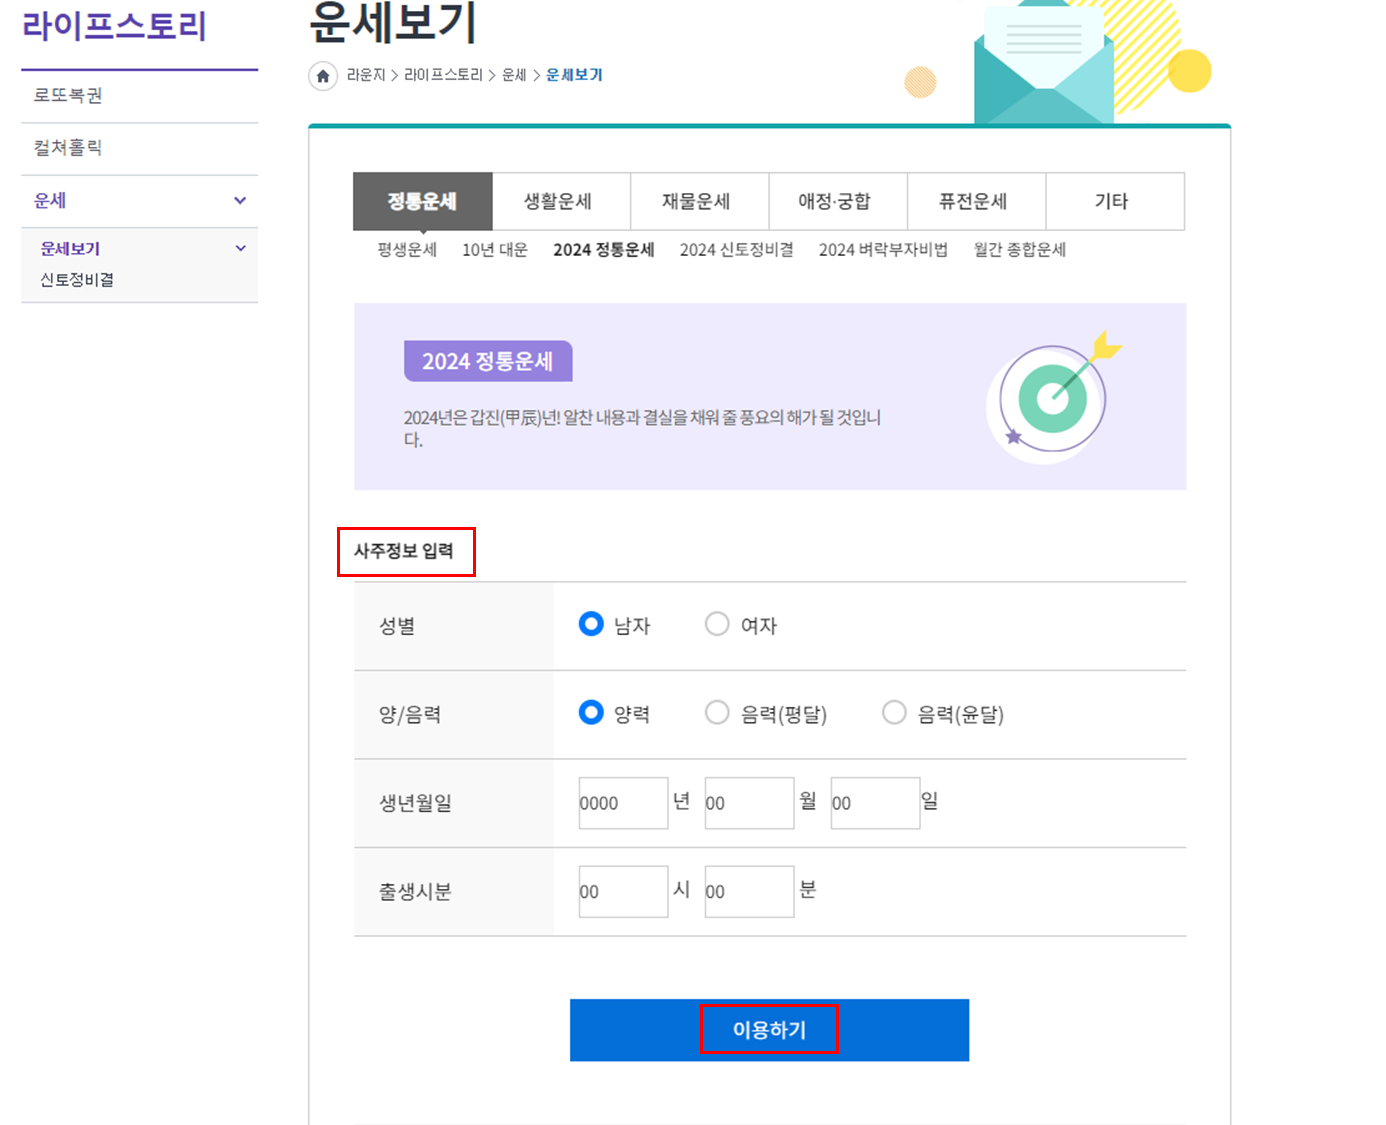Switch to the 생활운세 tab
Image resolution: width=1386 pixels, height=1125 pixels.
pyautogui.click(x=561, y=201)
